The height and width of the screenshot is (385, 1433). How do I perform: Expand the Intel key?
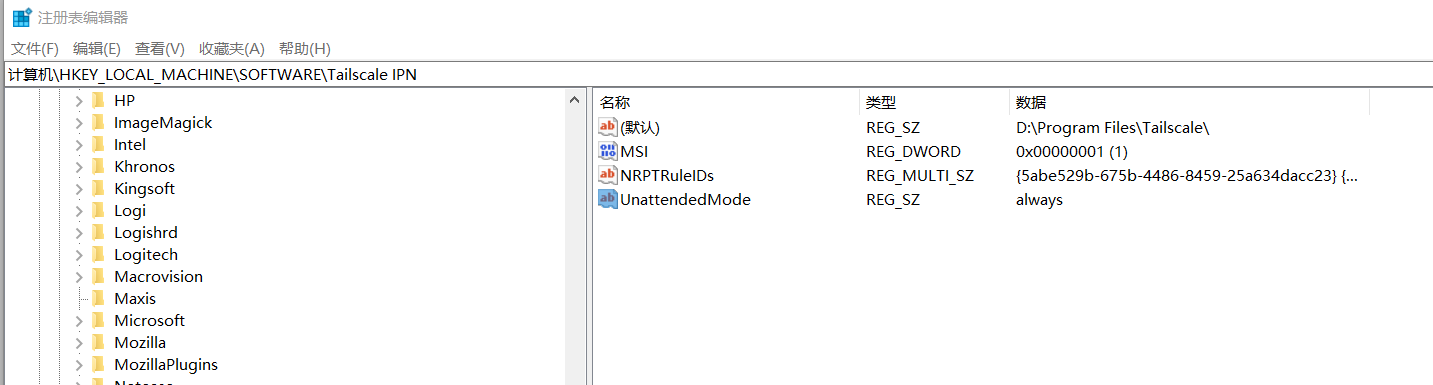point(79,145)
